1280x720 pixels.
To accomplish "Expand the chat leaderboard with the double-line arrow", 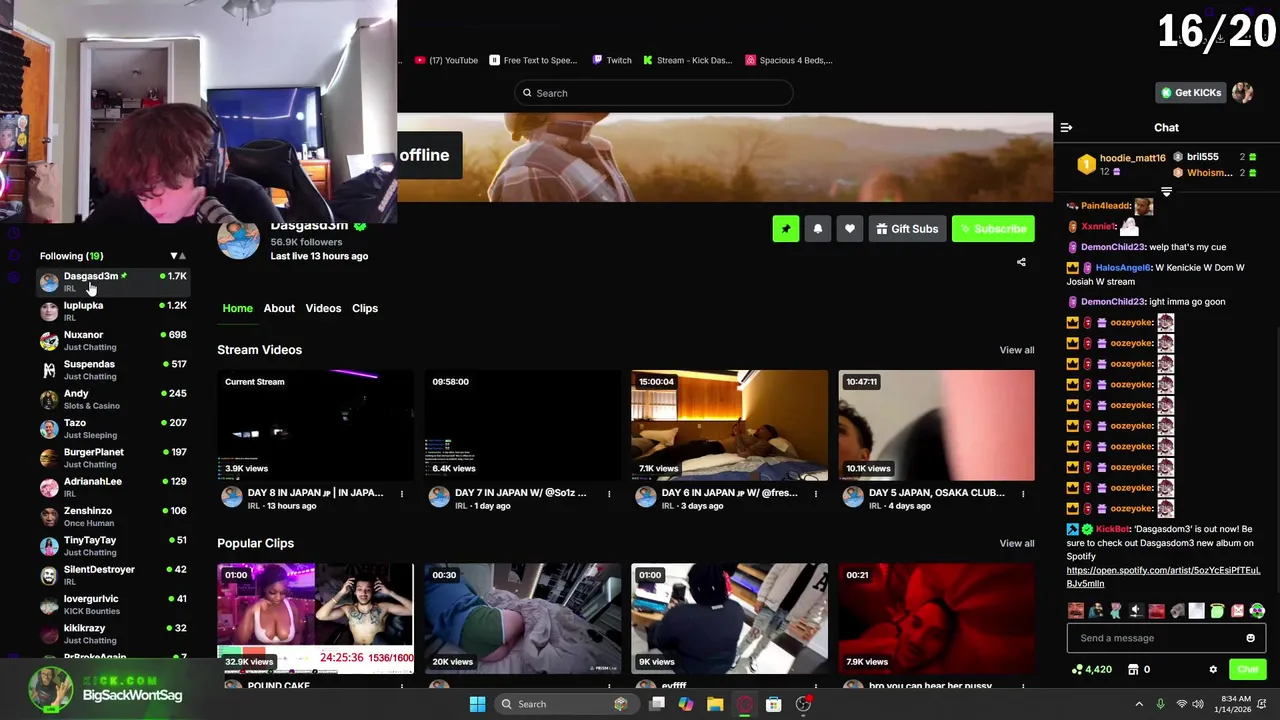I will pos(1166,191).
